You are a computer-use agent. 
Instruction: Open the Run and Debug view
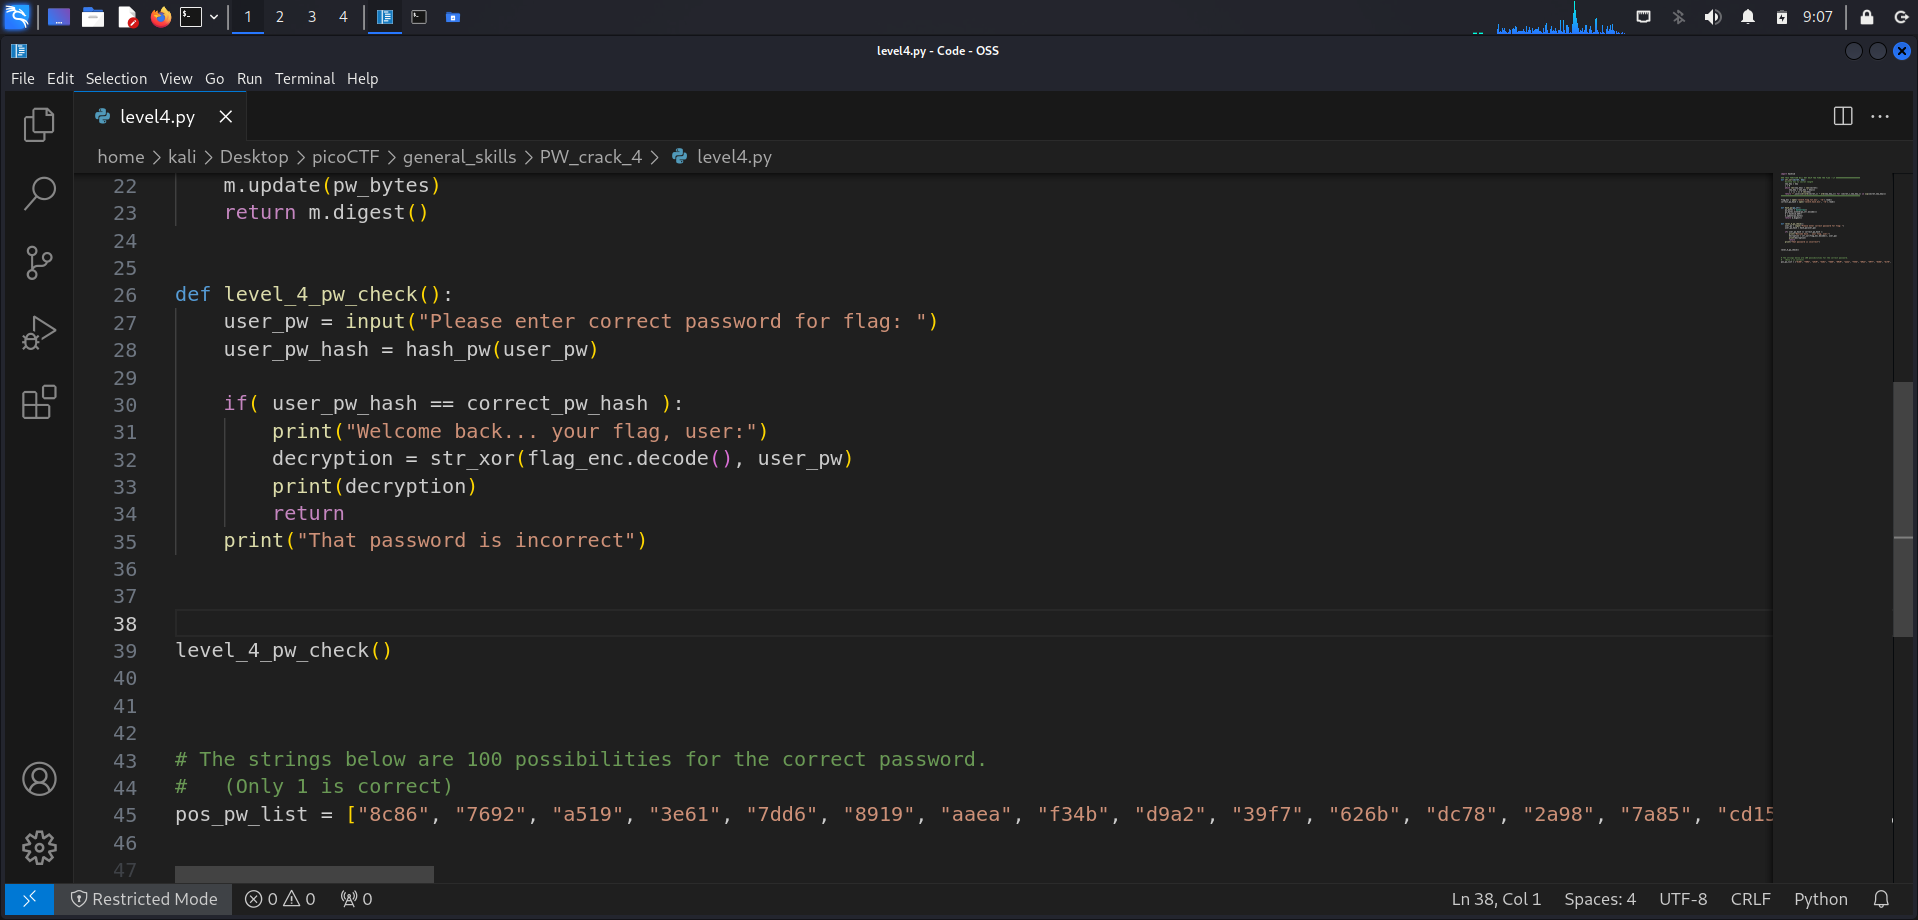pyautogui.click(x=39, y=333)
